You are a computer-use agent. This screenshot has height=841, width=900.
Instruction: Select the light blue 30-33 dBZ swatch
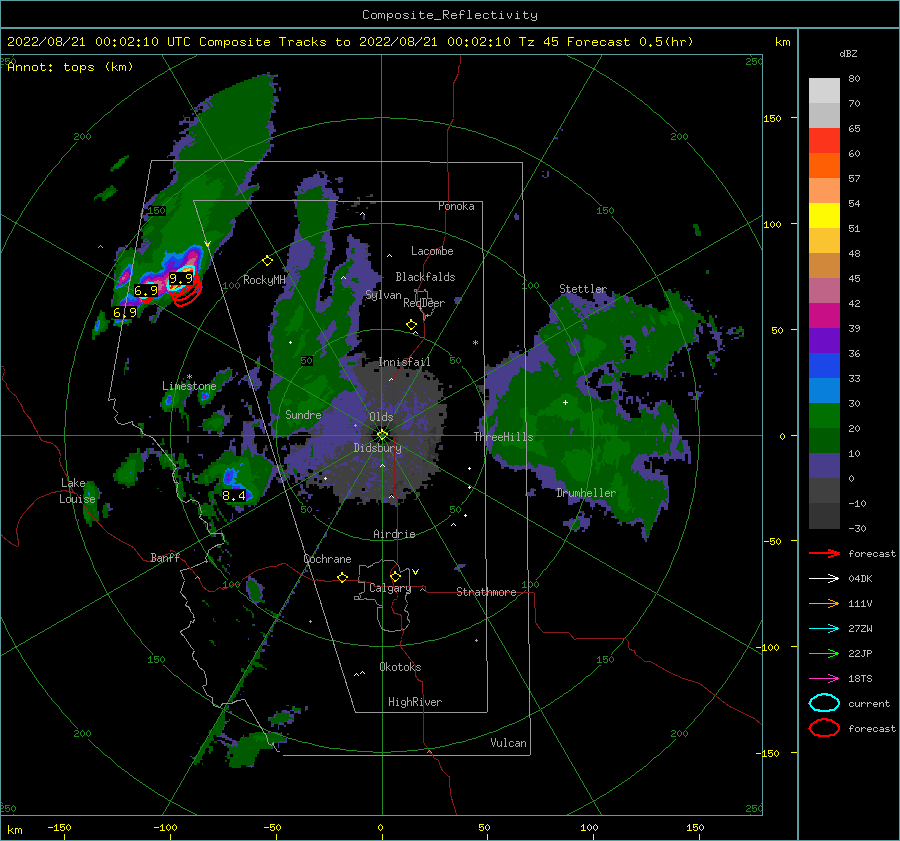(x=824, y=390)
